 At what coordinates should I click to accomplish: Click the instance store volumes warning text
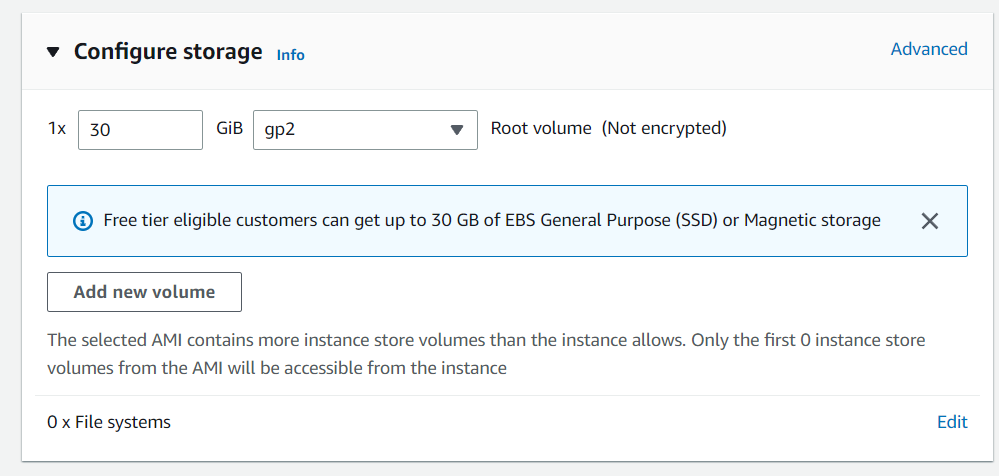pyautogui.click(x=486, y=354)
